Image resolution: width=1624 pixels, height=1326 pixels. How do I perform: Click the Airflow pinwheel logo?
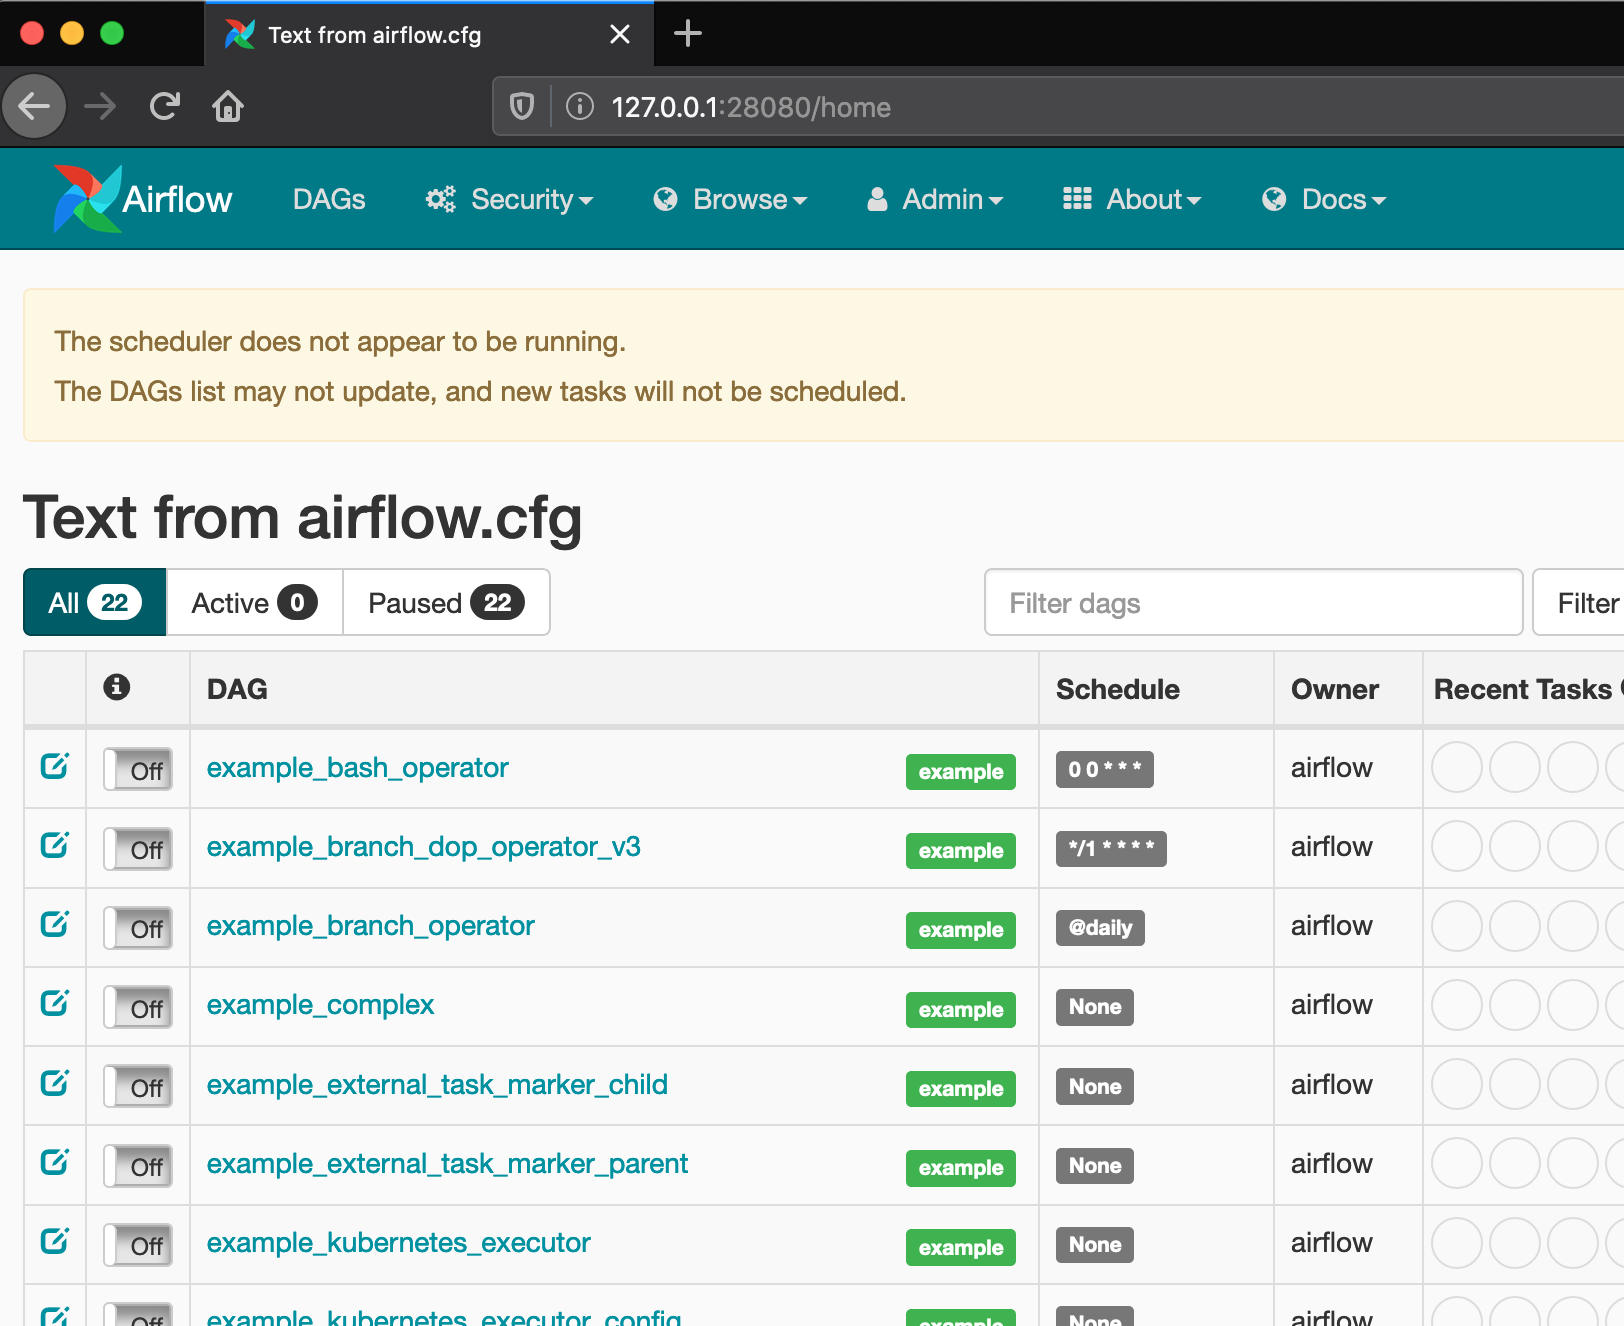[x=88, y=198]
